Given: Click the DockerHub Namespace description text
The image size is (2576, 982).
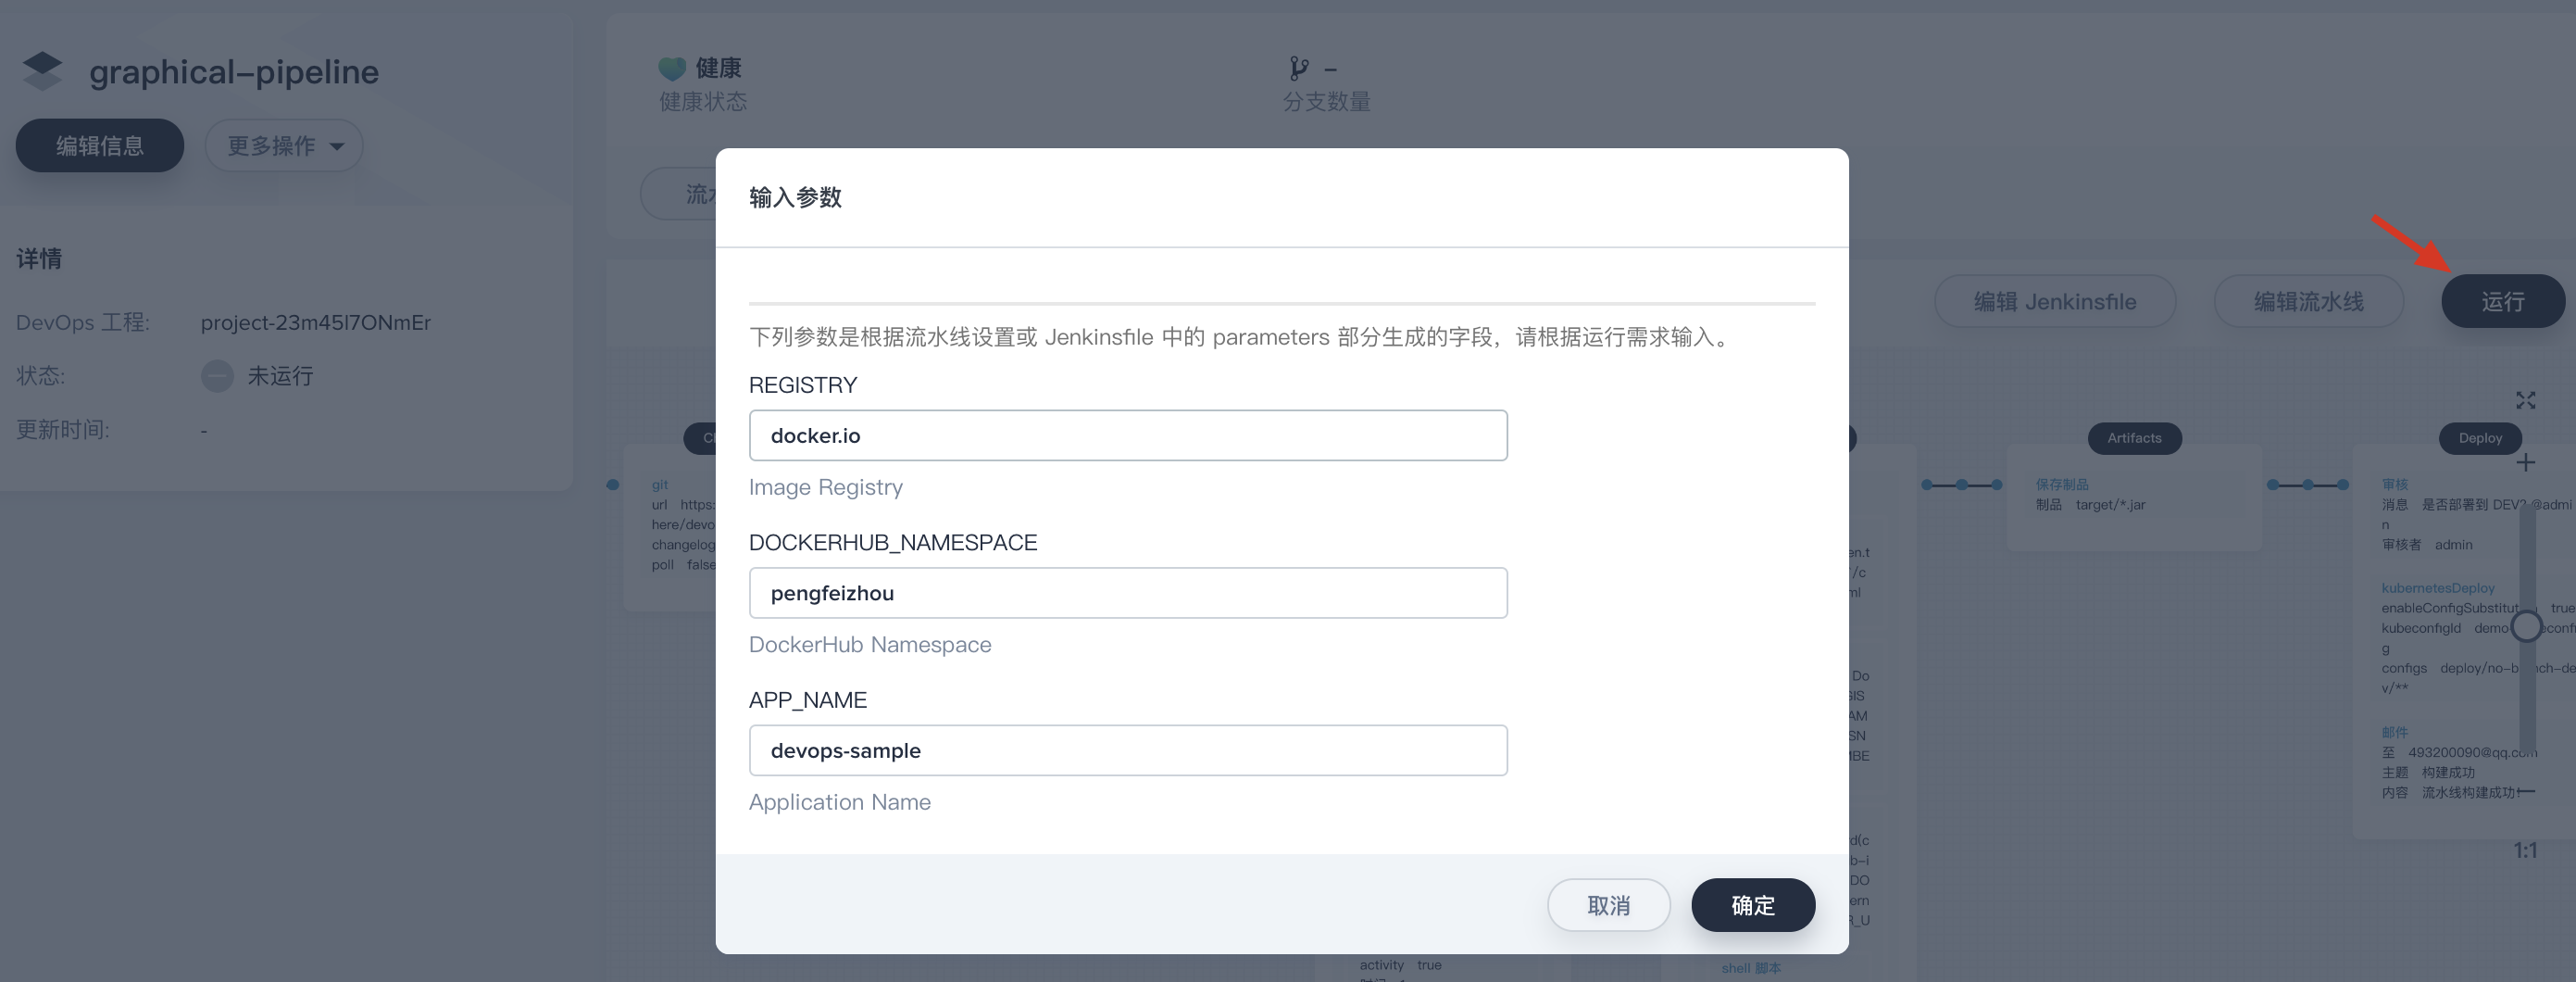Looking at the screenshot, I should click(870, 644).
